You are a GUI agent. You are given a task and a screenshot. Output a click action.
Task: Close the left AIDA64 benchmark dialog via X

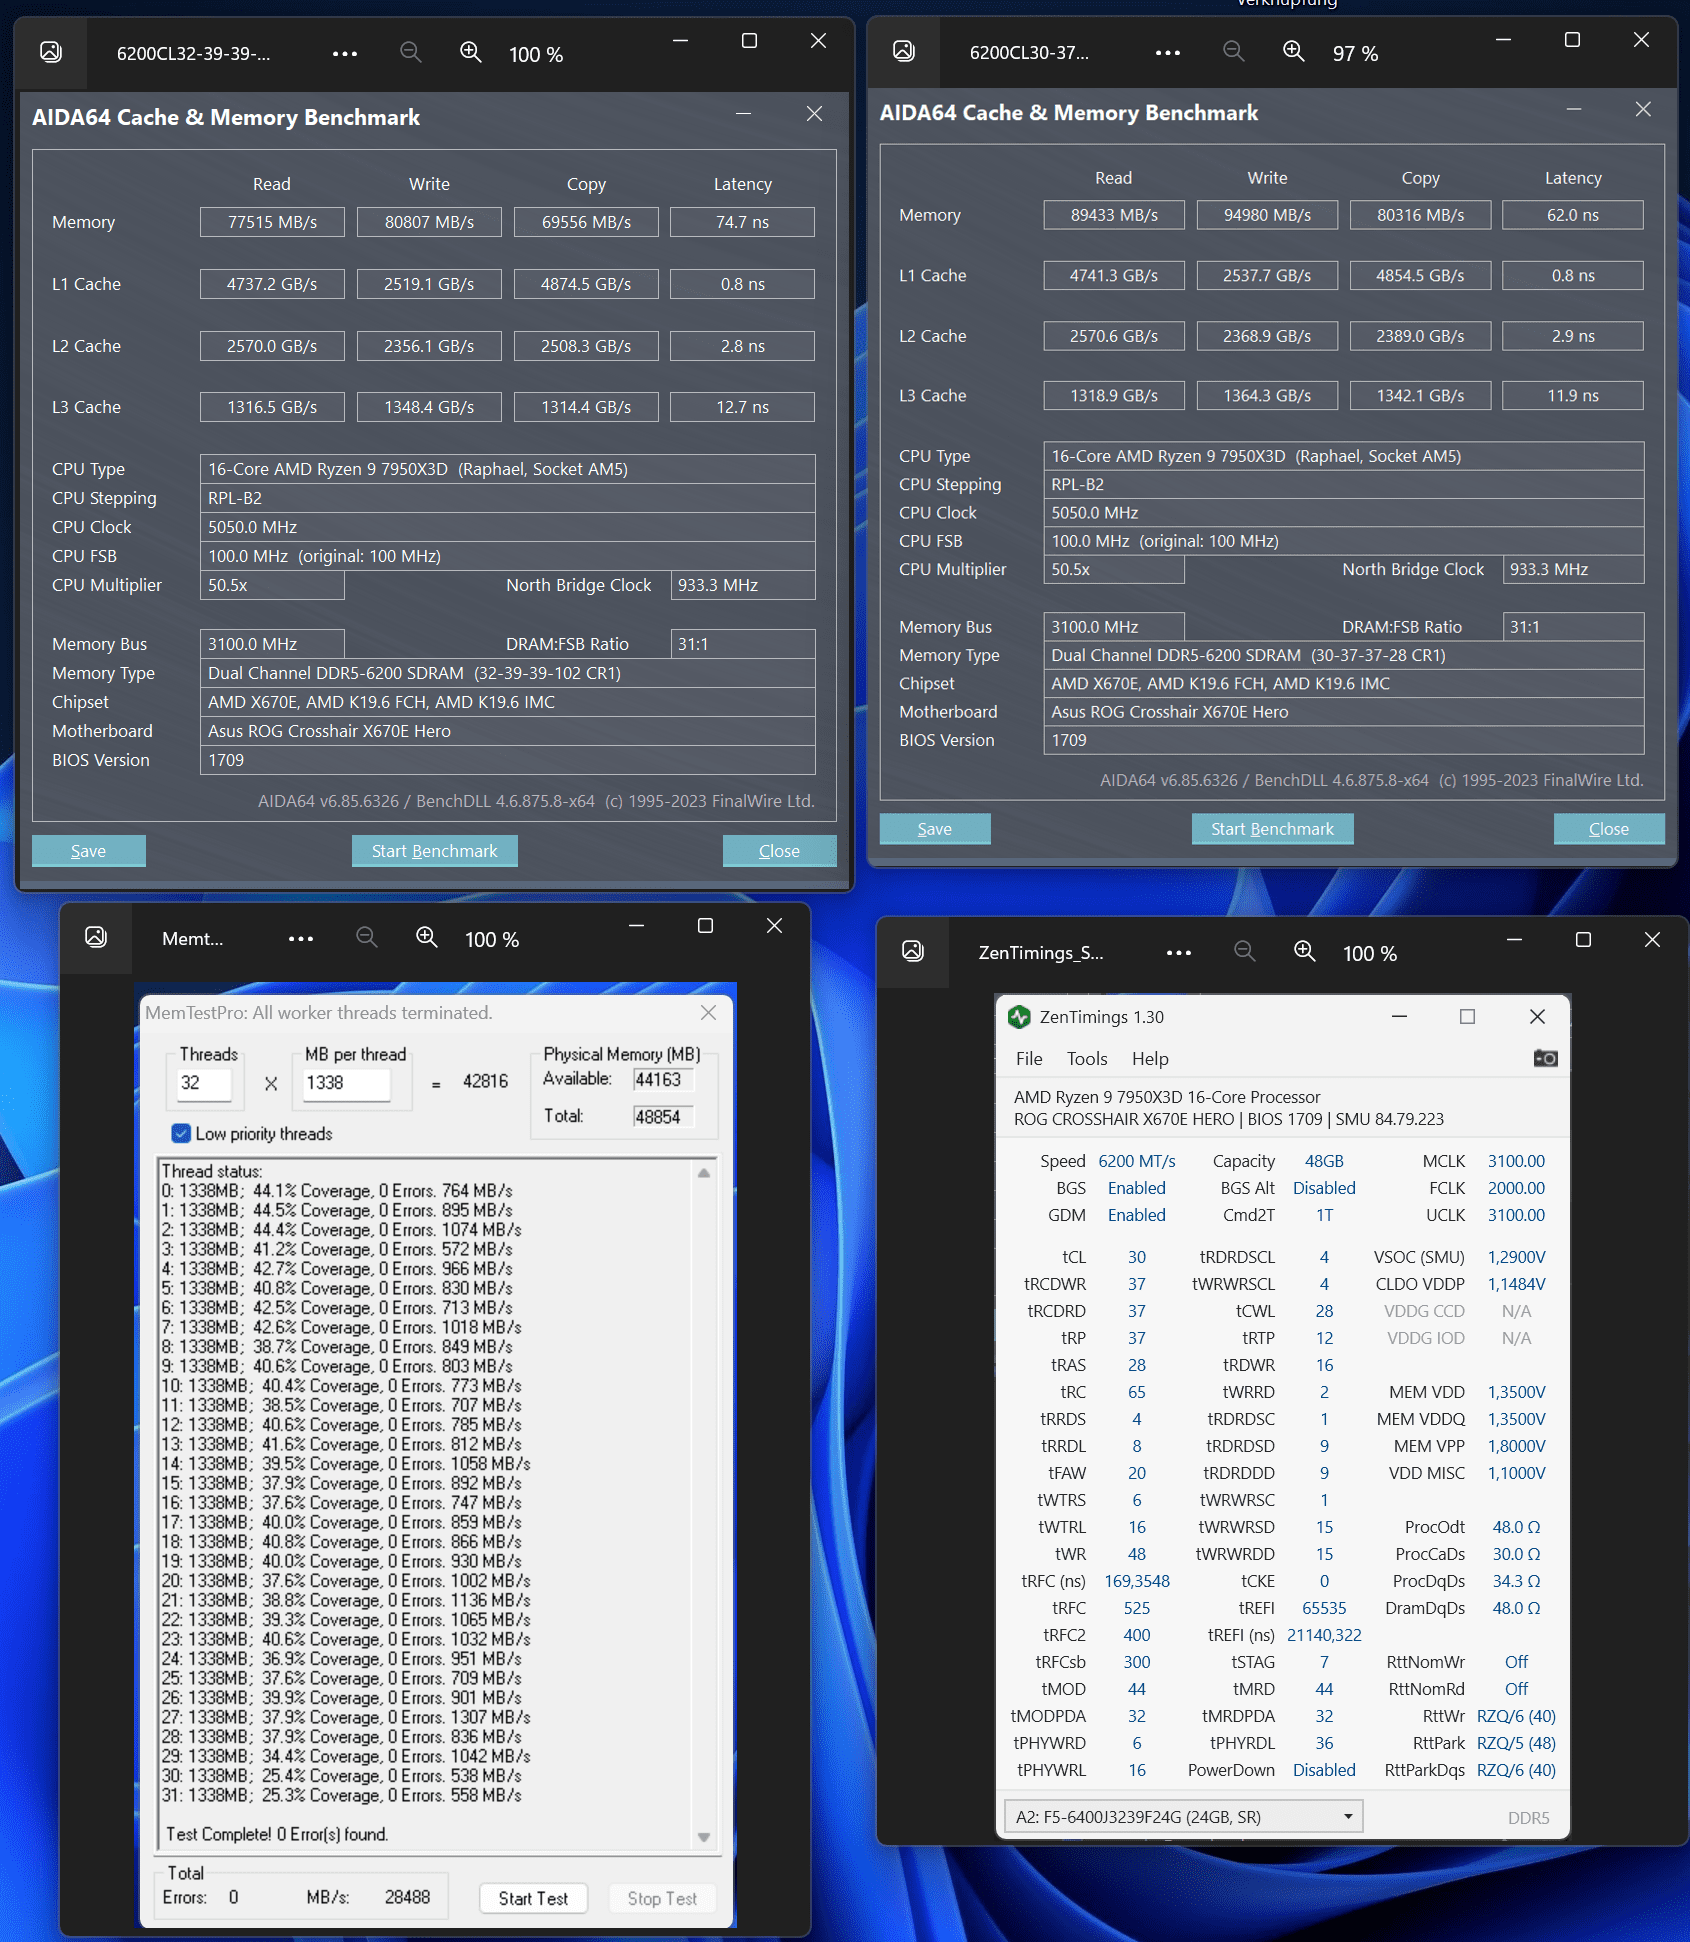point(814,114)
